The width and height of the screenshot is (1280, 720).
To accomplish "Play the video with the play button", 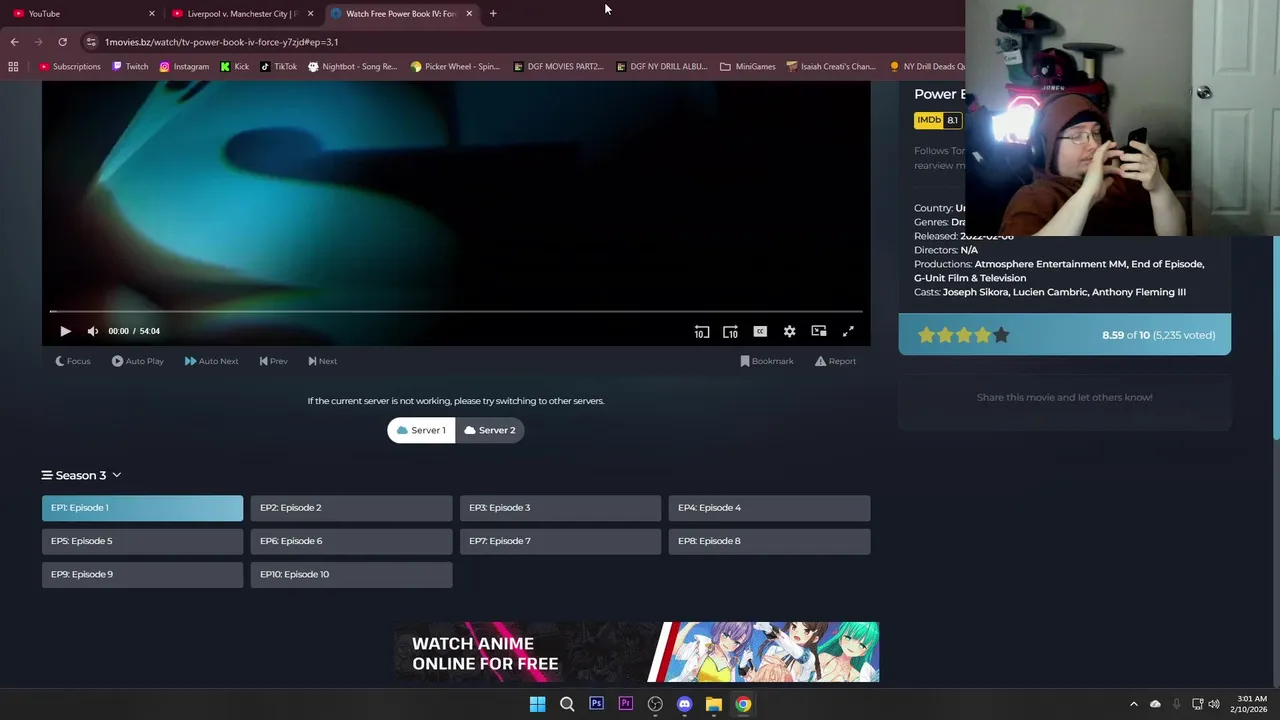I will [x=65, y=331].
